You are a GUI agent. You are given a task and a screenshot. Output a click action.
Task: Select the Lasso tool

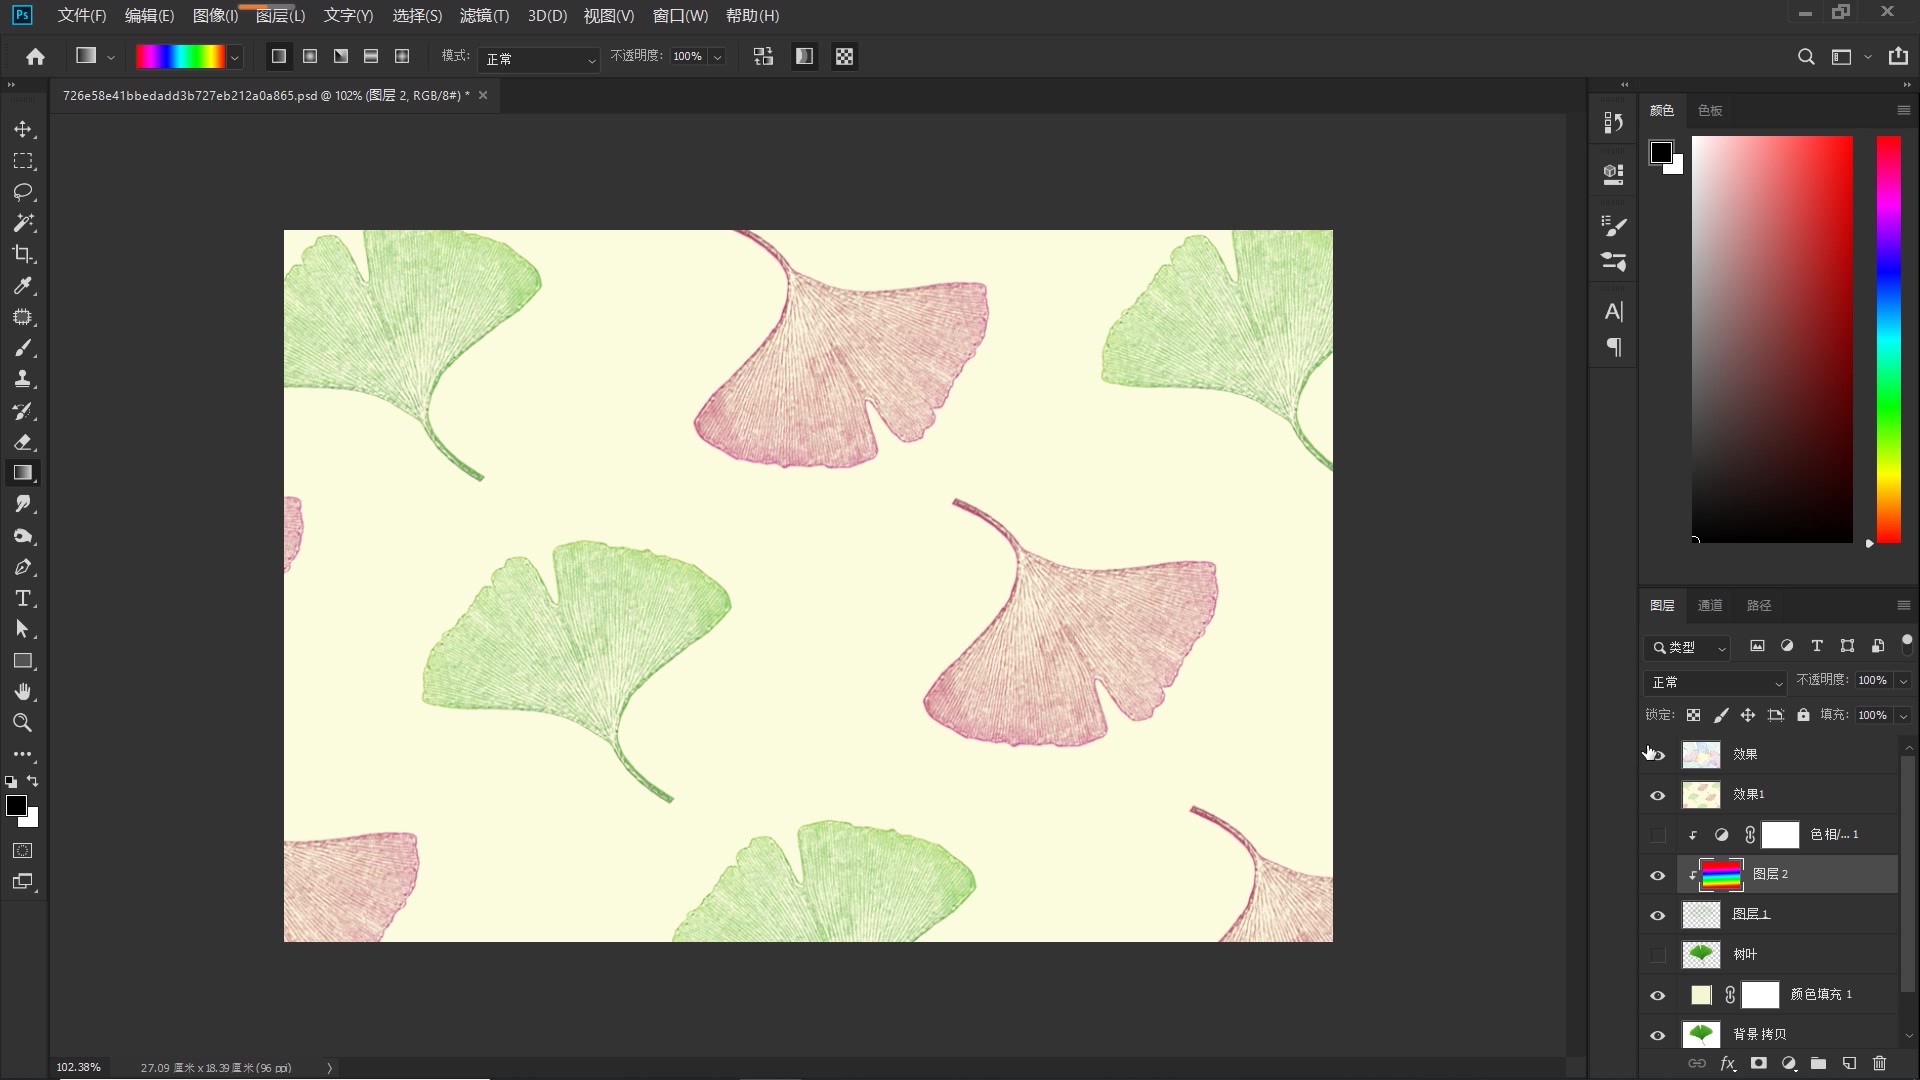[x=23, y=192]
